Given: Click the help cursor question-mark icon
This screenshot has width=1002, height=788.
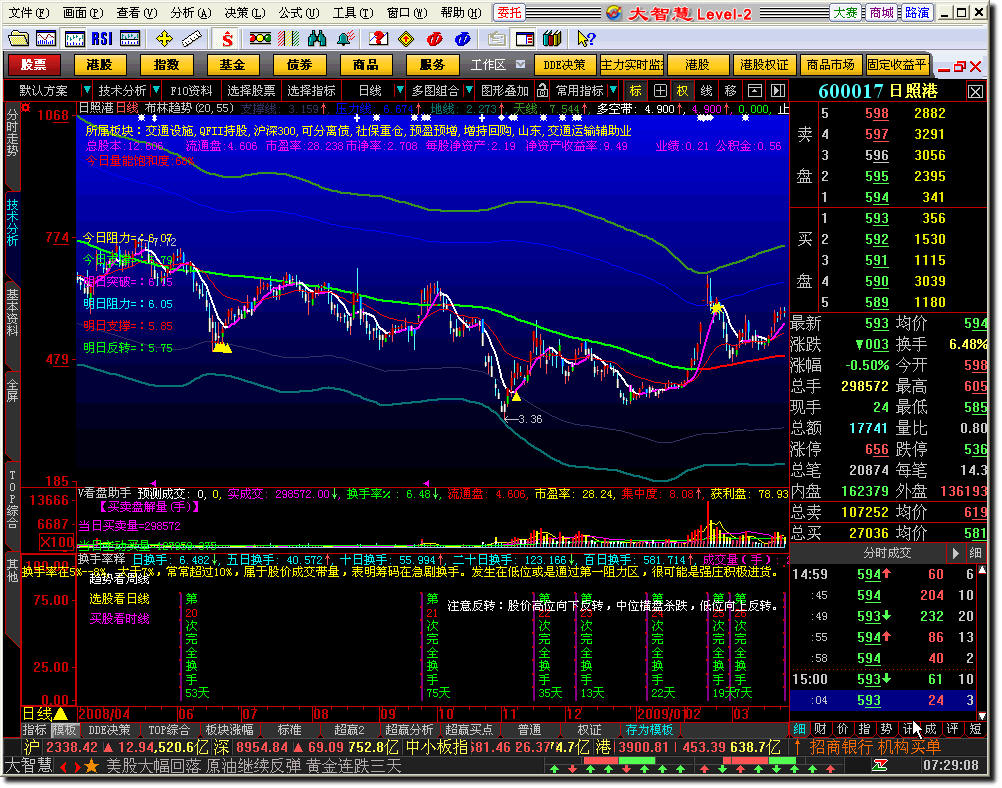Looking at the screenshot, I should 586,39.
